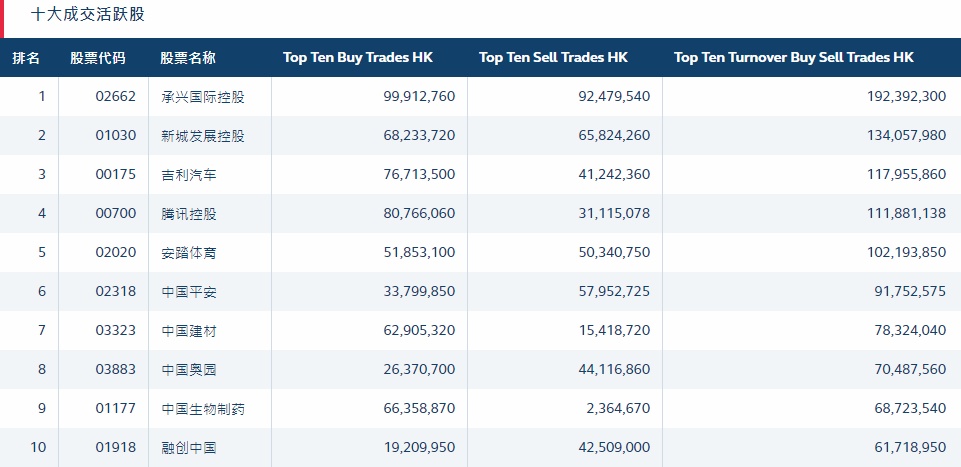The image size is (961, 467).
Task: Click stock code 03323
Action: click(x=115, y=331)
